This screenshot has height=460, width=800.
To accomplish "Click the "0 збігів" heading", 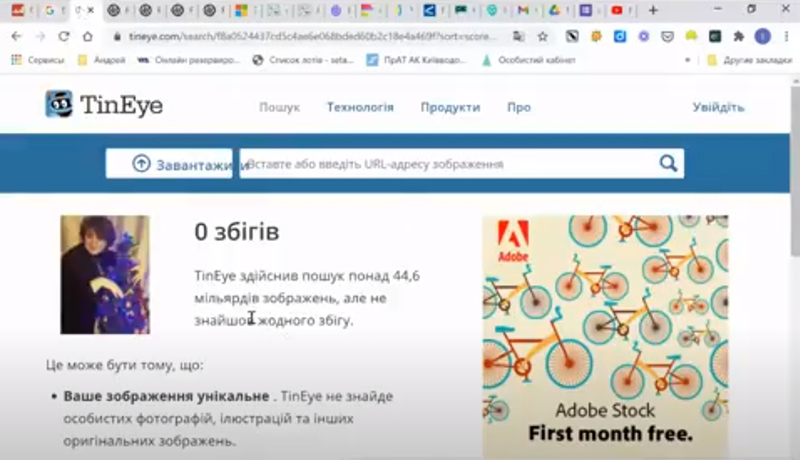I will 237,232.
